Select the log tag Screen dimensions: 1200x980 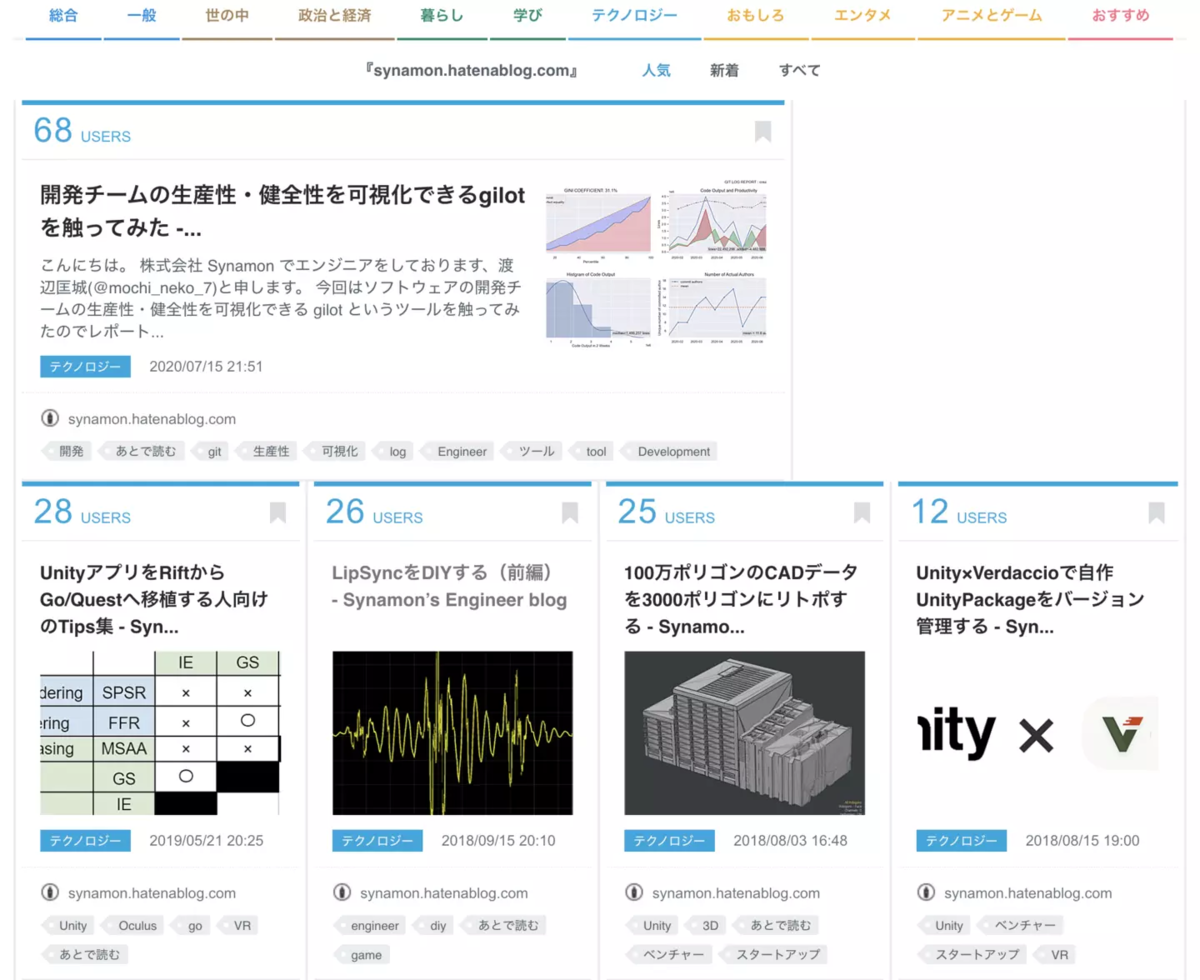(x=394, y=451)
